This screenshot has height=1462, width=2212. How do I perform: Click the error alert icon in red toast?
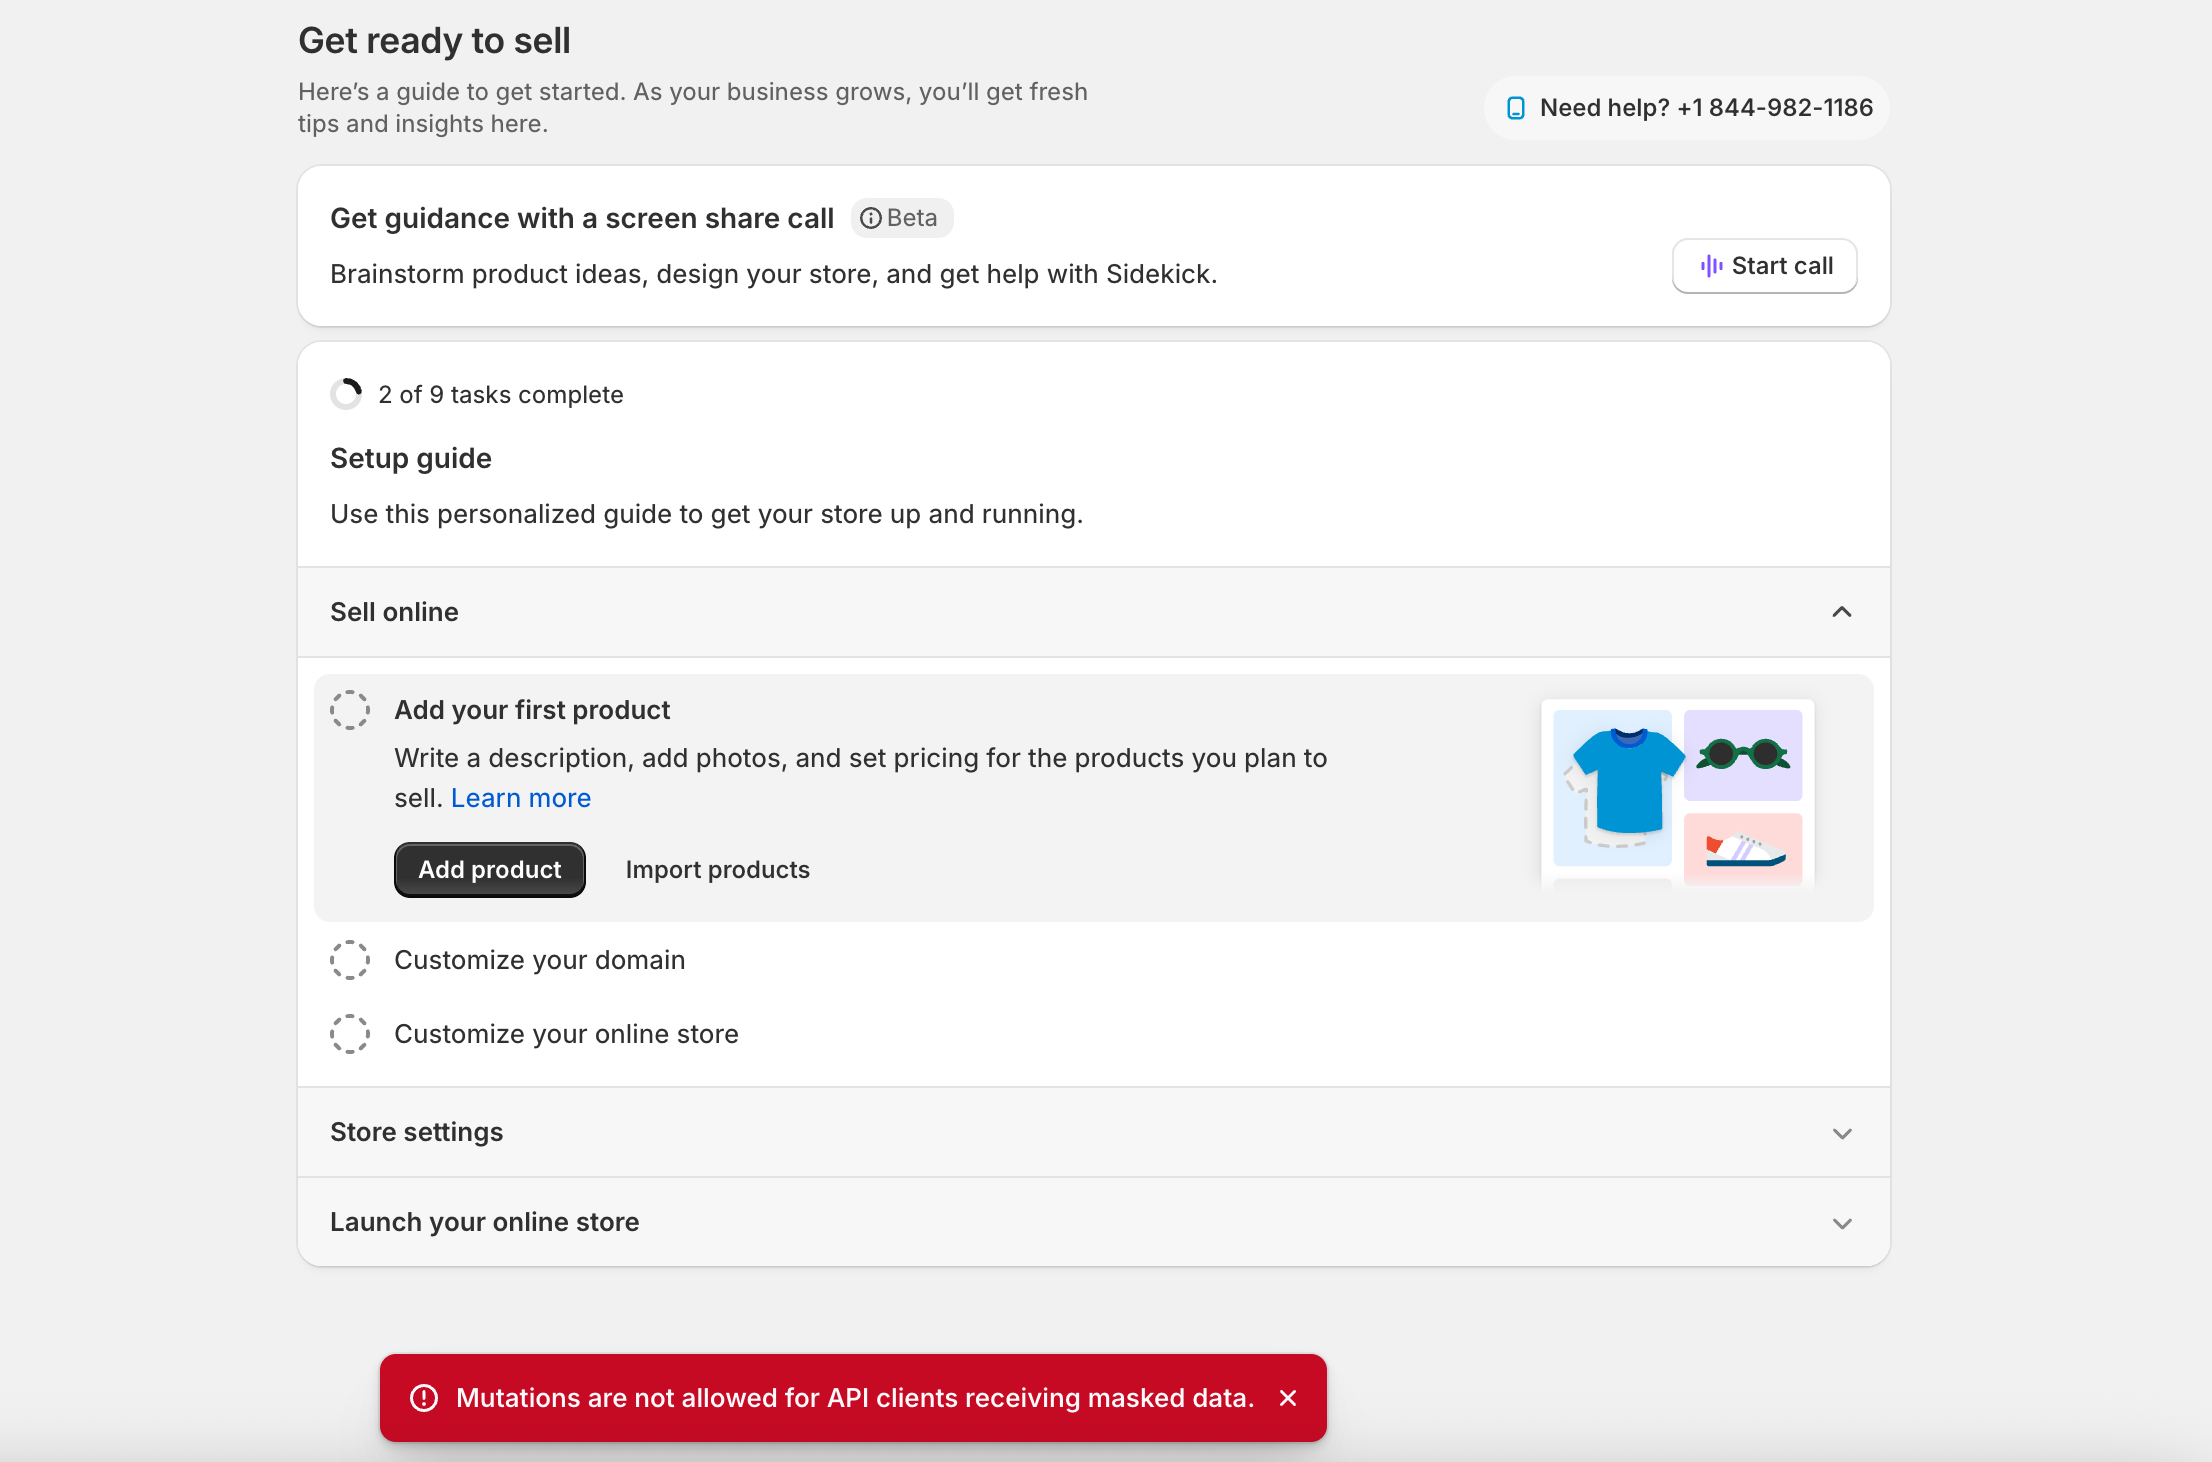424,1398
